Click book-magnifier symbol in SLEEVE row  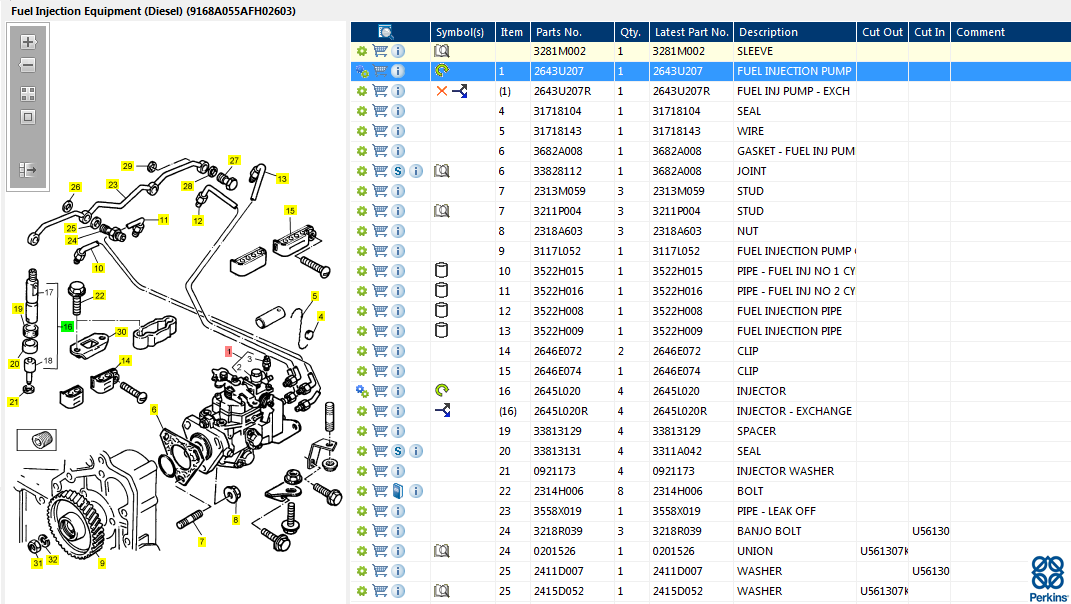(x=442, y=51)
